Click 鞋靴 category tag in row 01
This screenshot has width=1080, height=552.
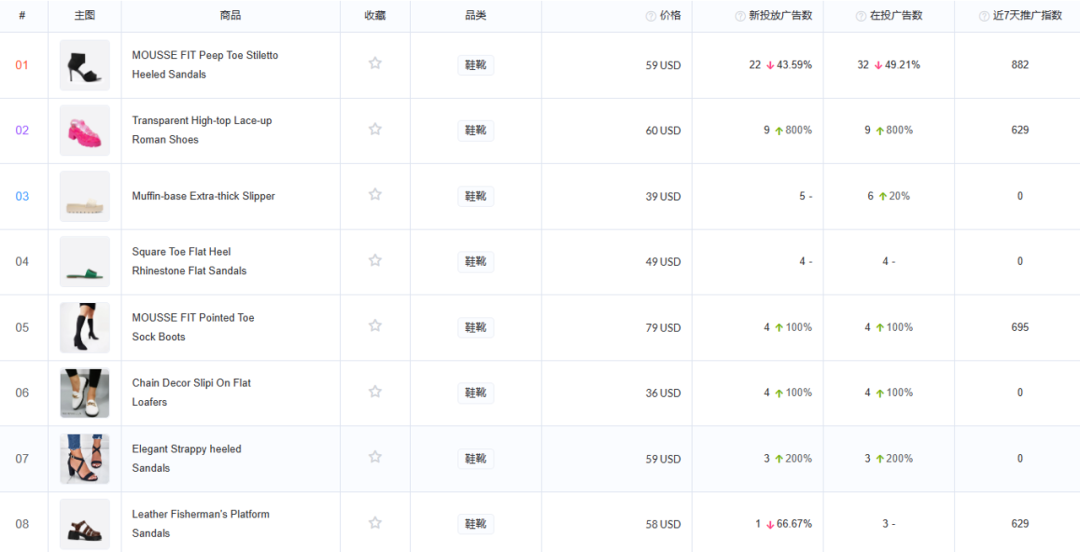[475, 65]
